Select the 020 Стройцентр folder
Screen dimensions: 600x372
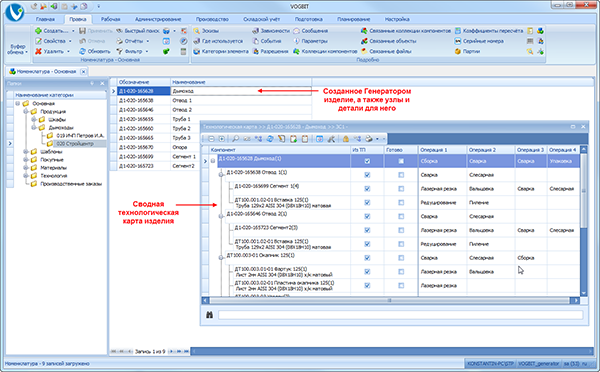[x=75, y=144]
